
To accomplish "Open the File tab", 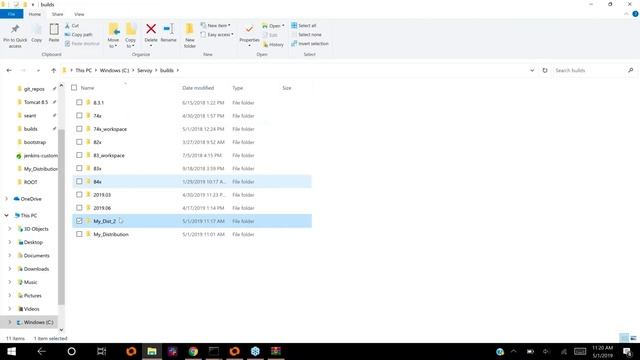I will 11,14.
